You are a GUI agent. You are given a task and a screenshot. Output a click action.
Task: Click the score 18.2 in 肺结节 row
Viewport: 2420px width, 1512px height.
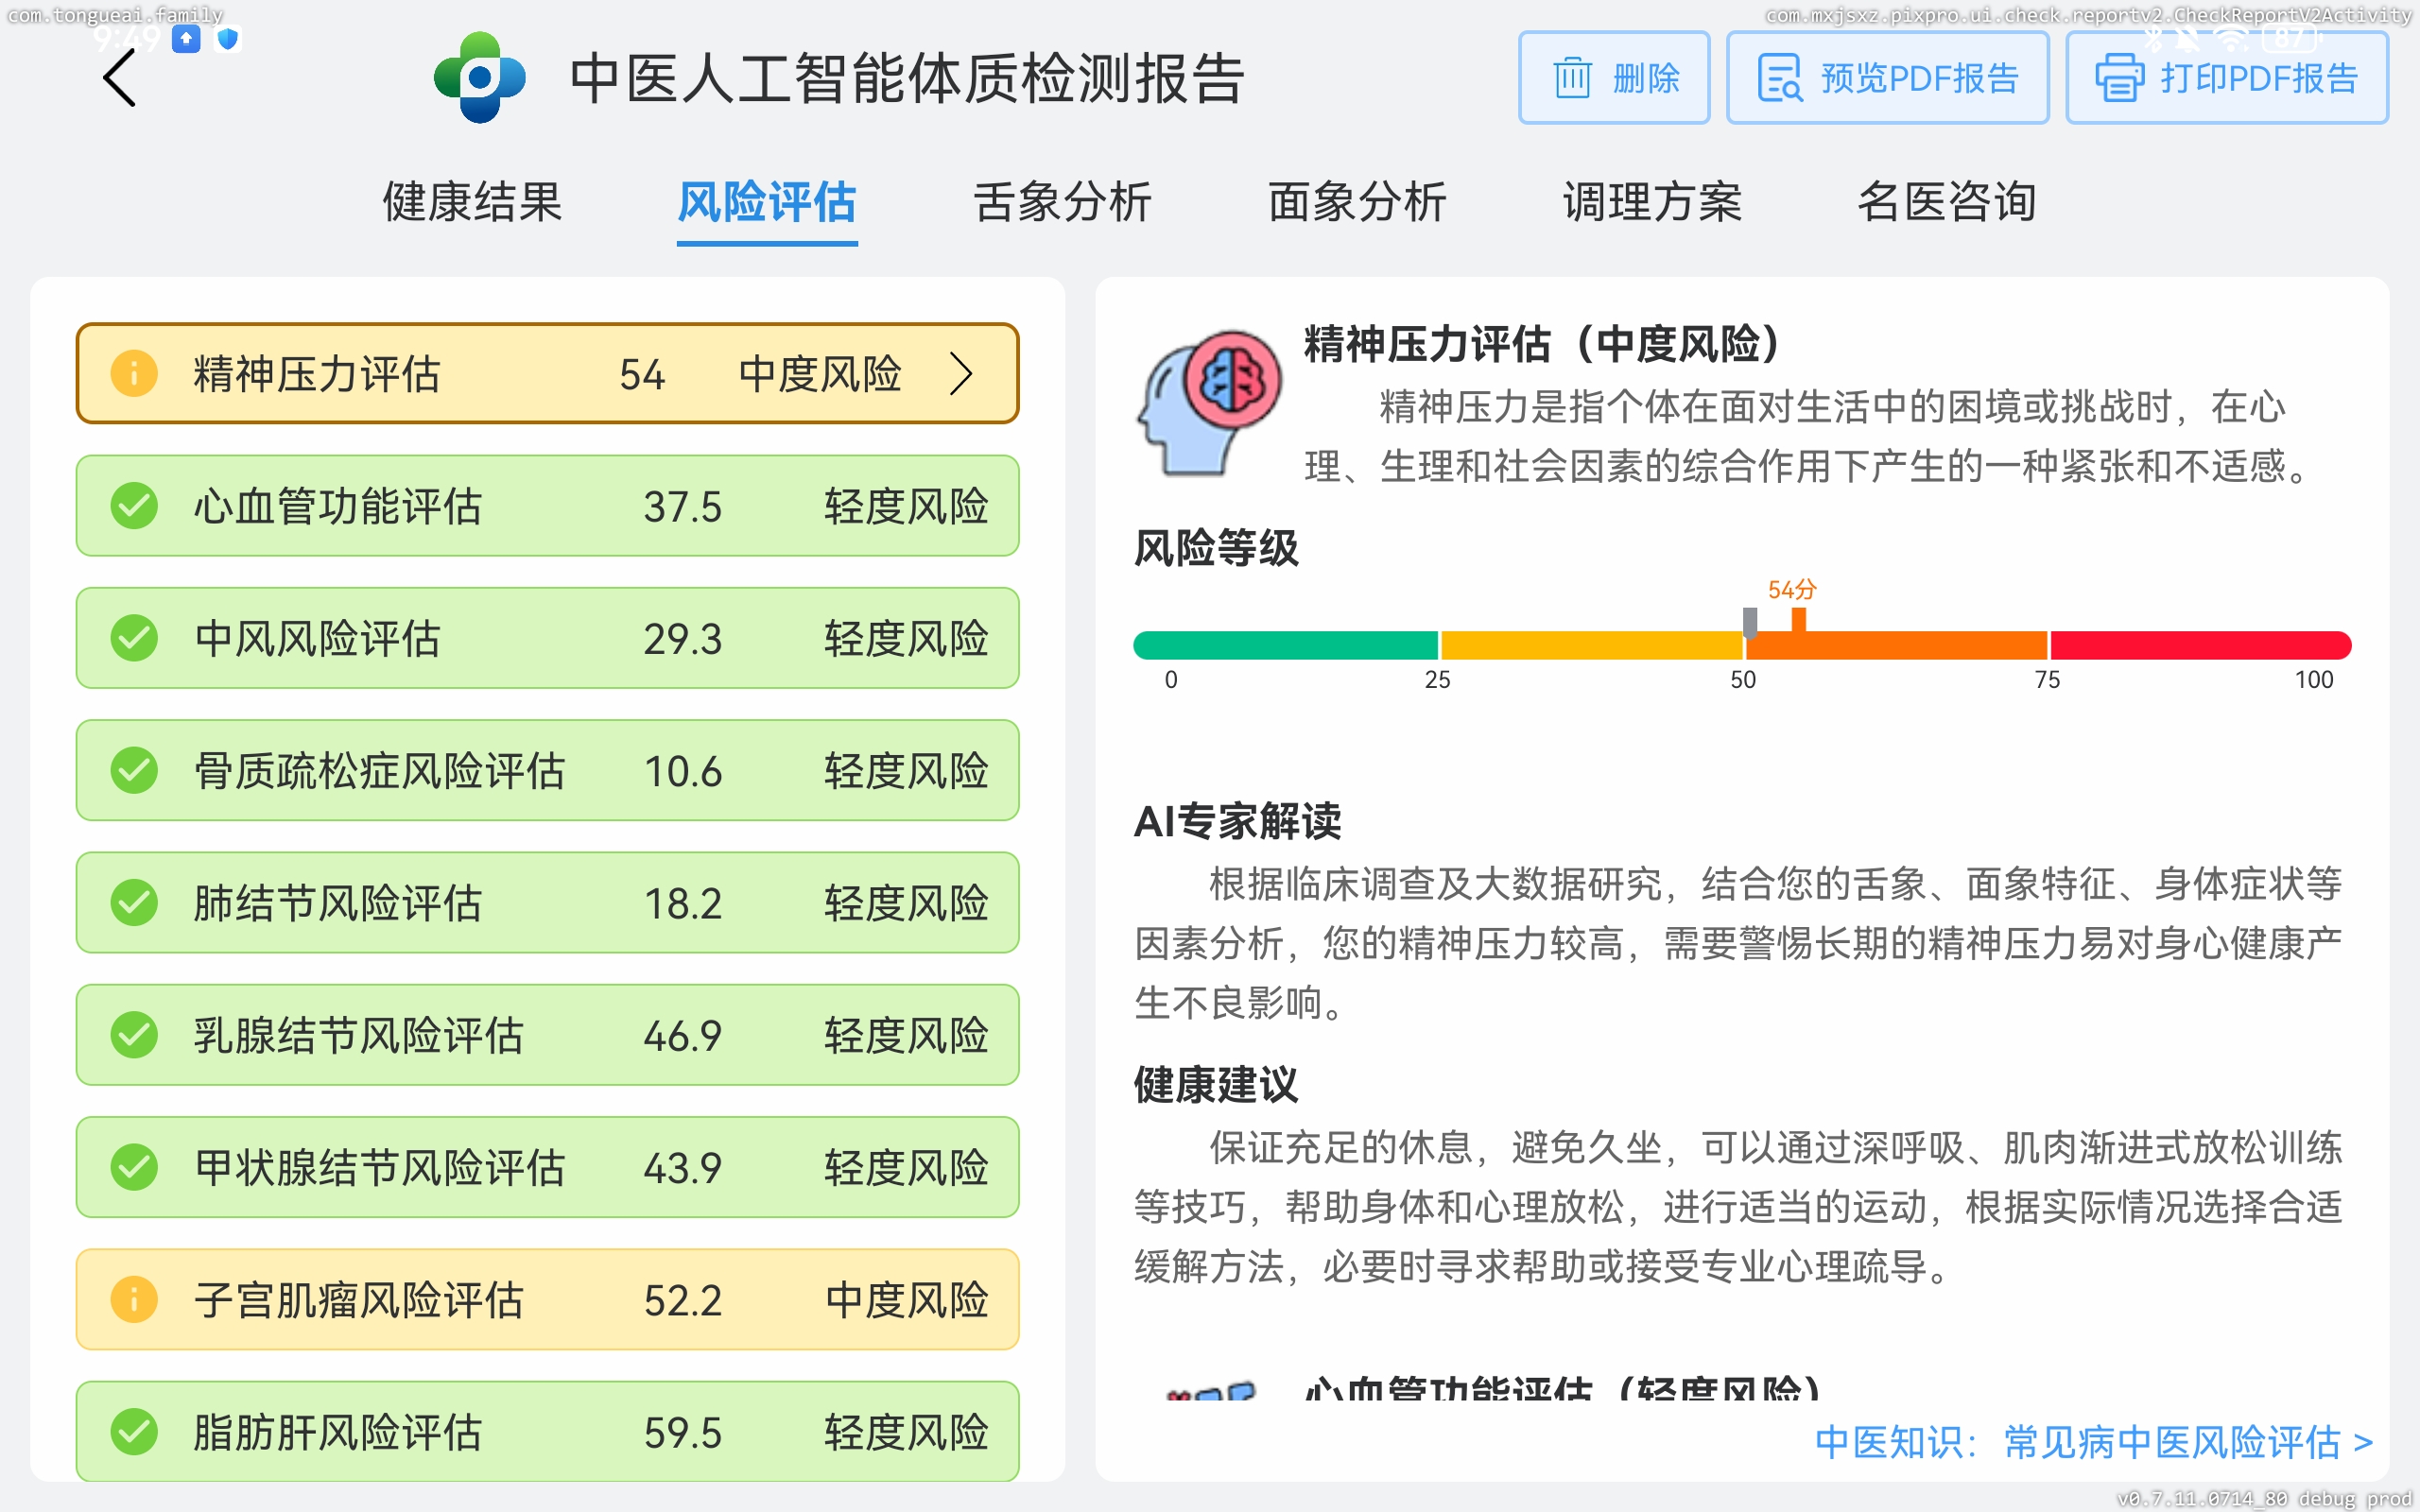coord(682,904)
